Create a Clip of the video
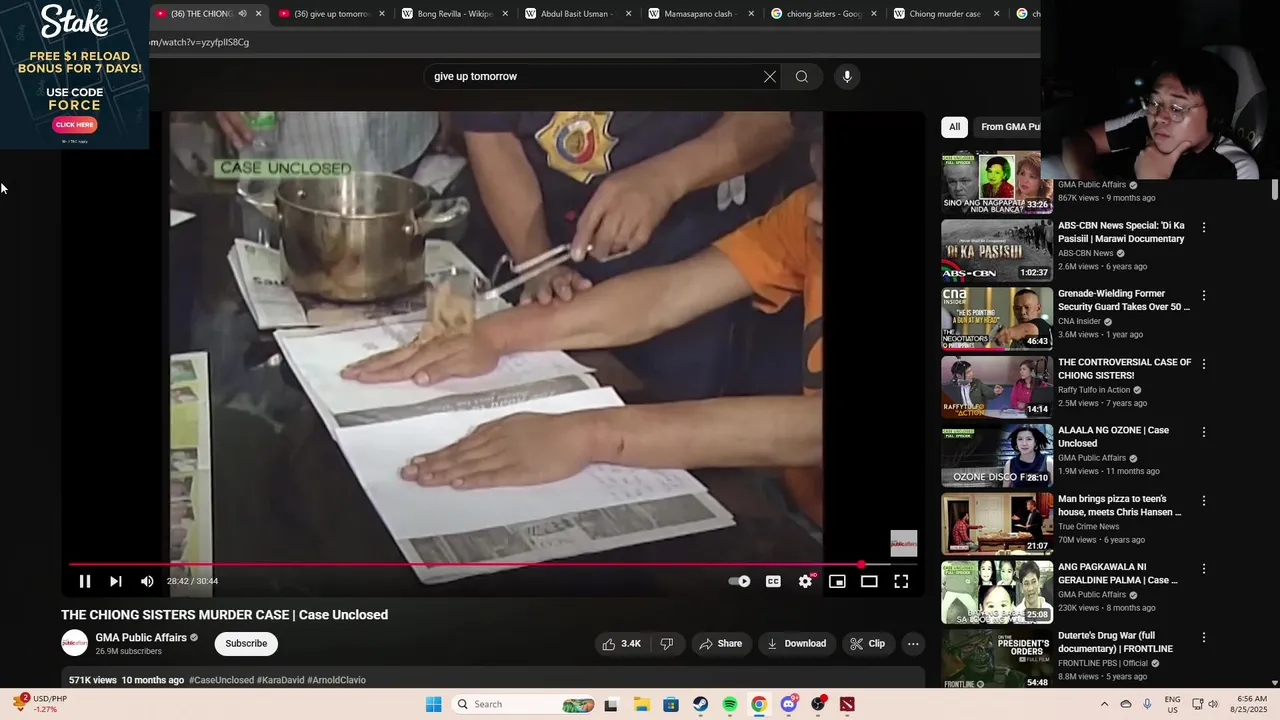Viewport: 1280px width, 720px height. tap(867, 644)
